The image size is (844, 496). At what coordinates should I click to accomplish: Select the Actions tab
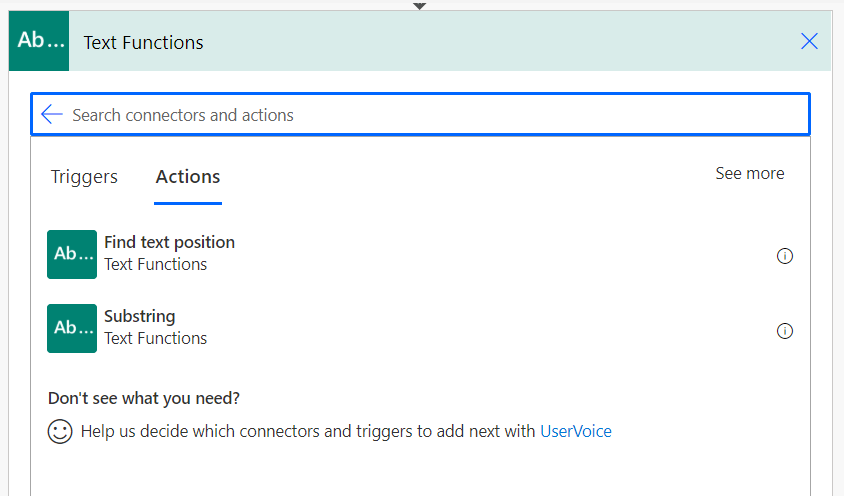pyautogui.click(x=188, y=177)
